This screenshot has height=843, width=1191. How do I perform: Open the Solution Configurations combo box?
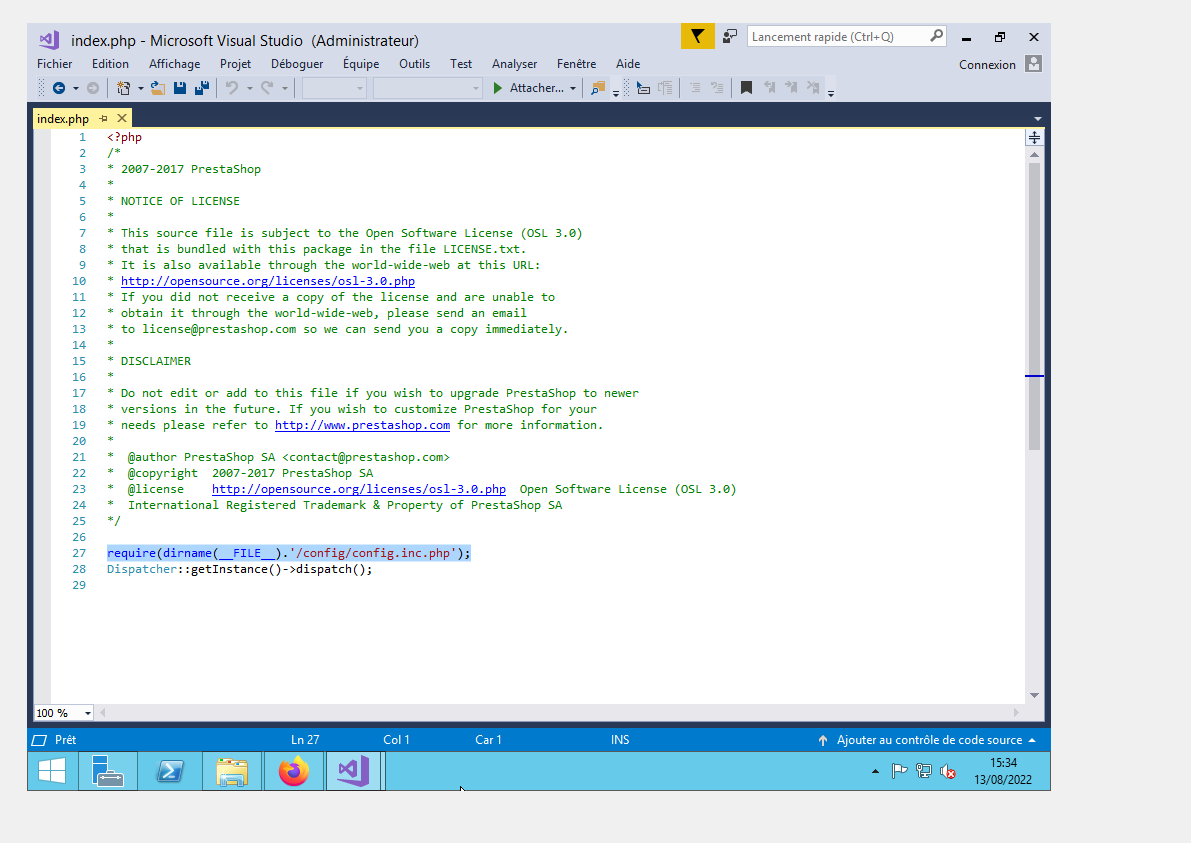pos(334,88)
